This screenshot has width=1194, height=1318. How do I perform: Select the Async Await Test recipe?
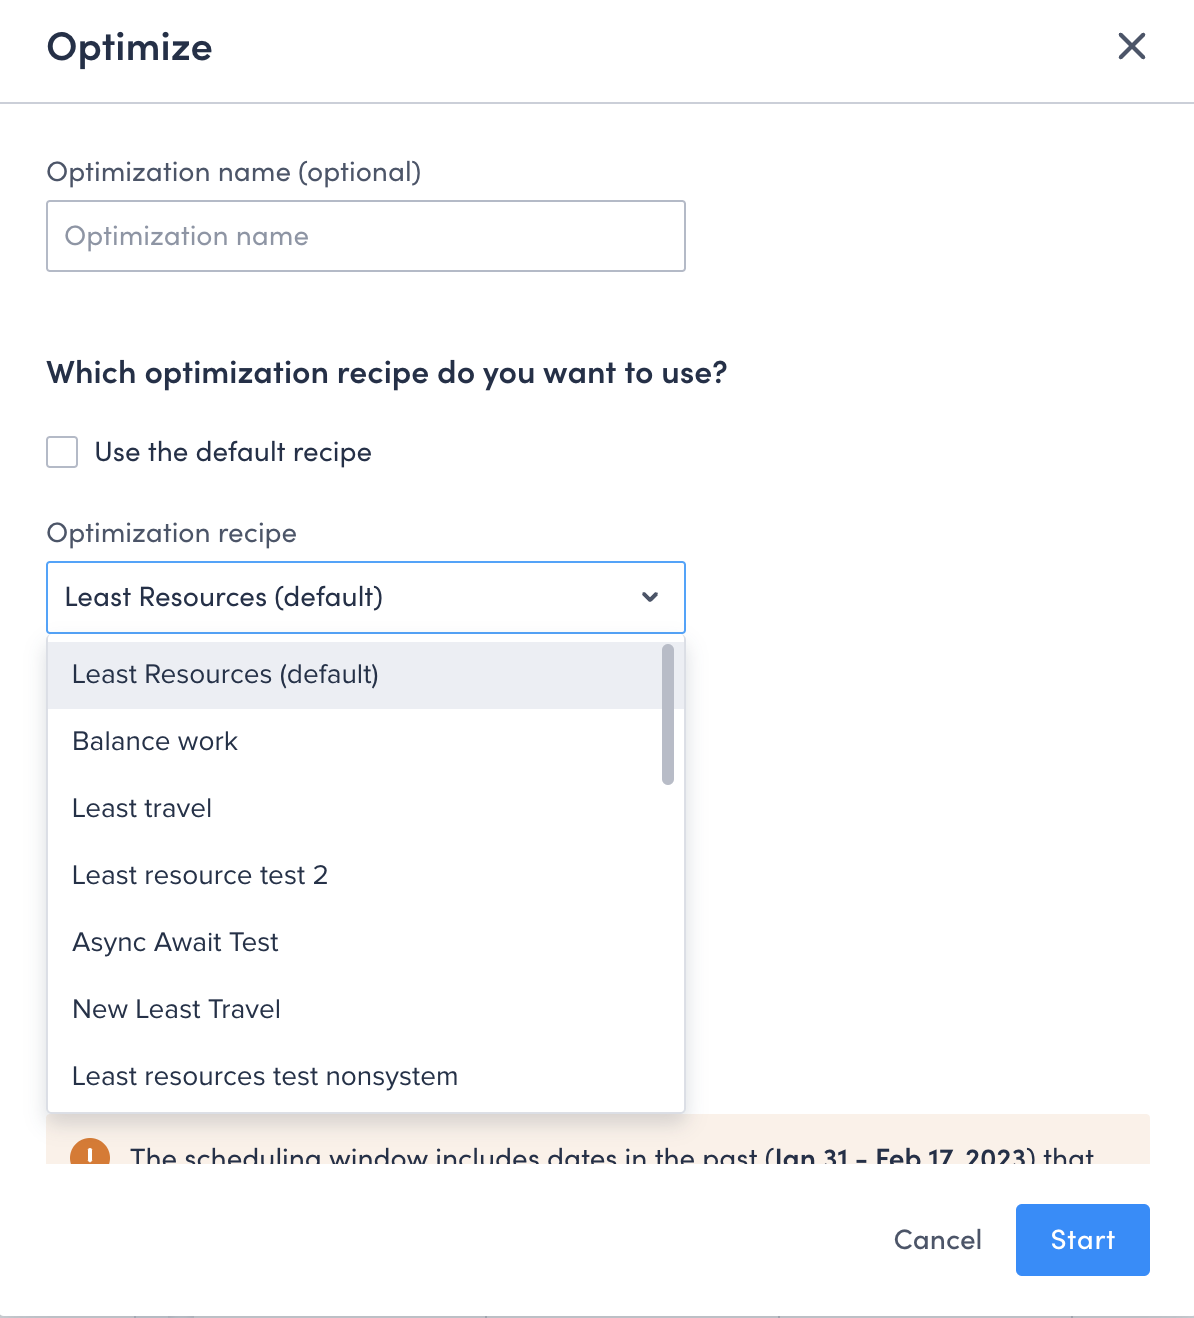coord(175,941)
